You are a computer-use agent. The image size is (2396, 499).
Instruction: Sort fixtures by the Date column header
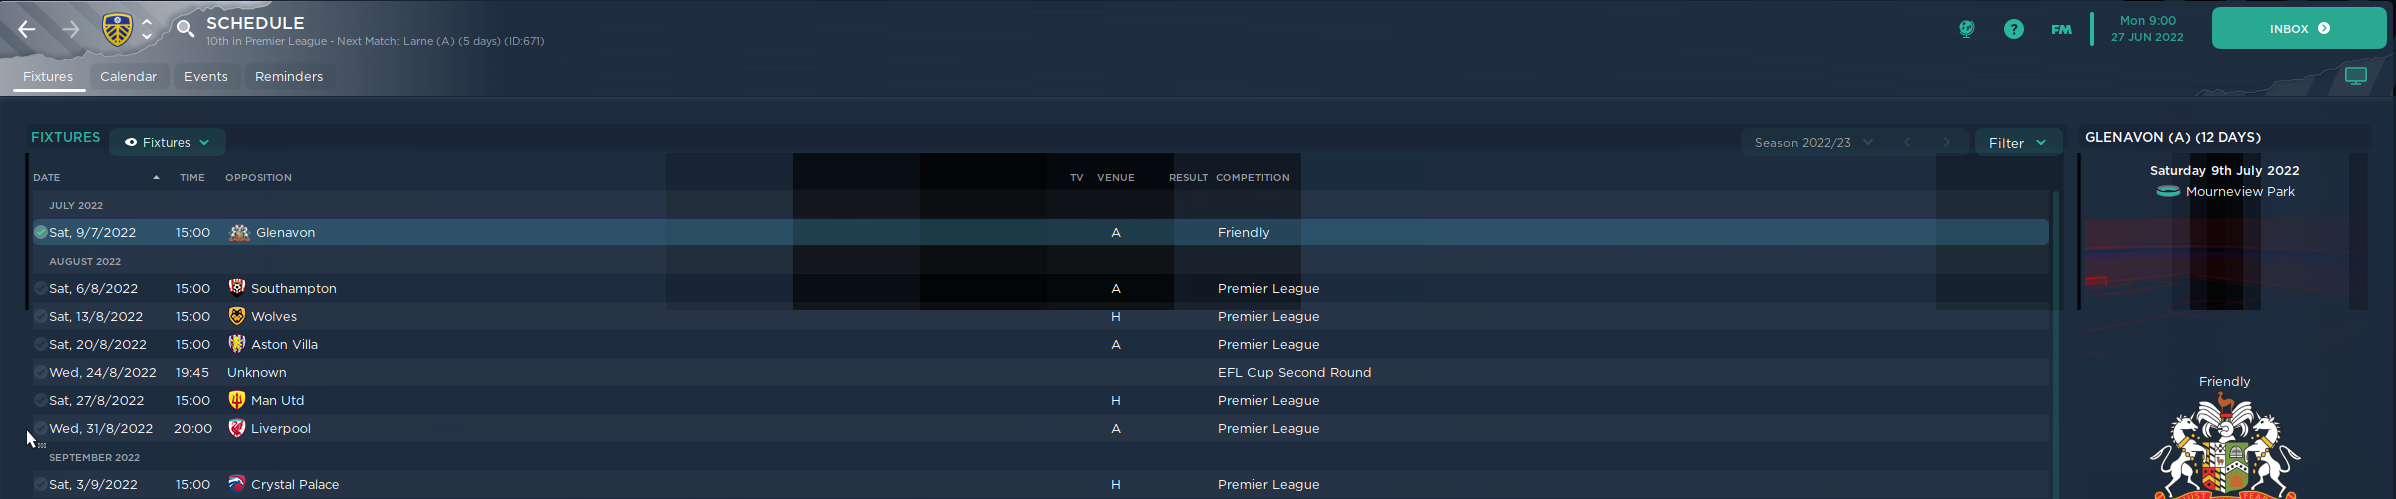47,177
